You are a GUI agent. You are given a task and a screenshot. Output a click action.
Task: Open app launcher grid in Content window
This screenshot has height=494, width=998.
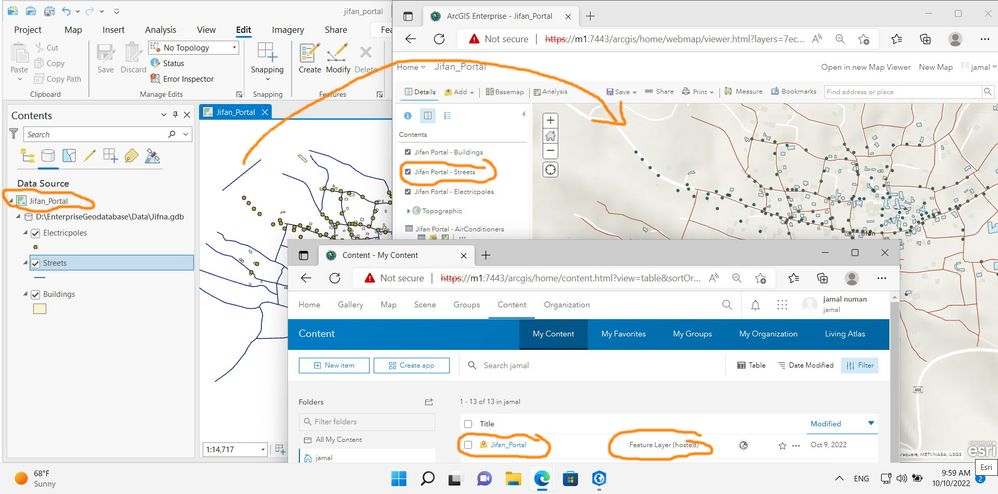pyautogui.click(x=782, y=305)
